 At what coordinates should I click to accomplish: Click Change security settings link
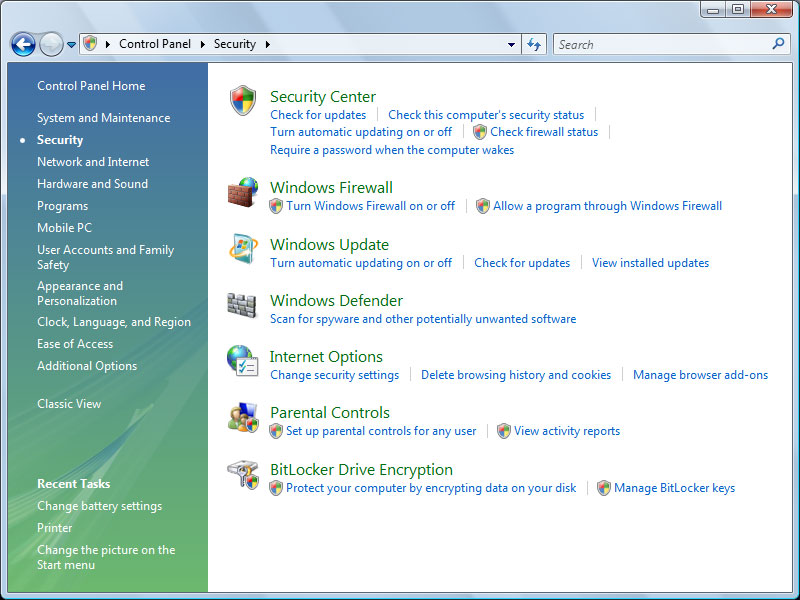click(x=335, y=376)
